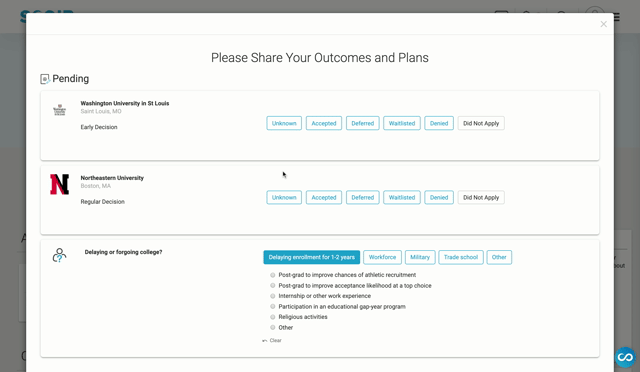Close the outcomes dialog with X
This screenshot has height=372, width=640.
[603, 24]
